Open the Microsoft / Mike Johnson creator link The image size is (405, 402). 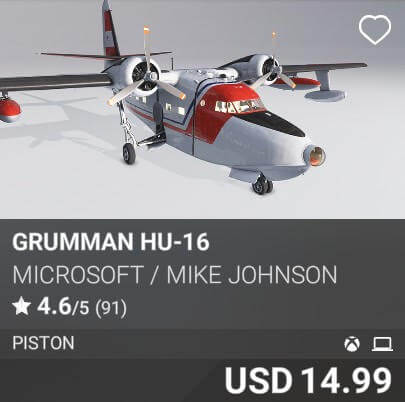(175, 275)
